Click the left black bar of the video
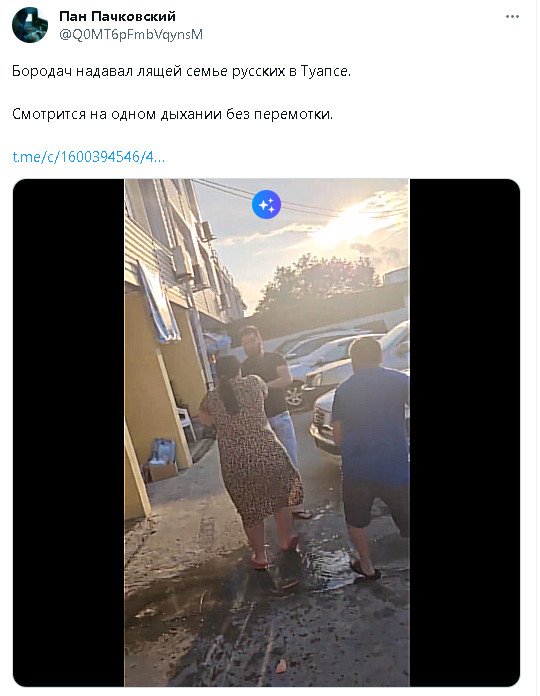 pos(69,433)
